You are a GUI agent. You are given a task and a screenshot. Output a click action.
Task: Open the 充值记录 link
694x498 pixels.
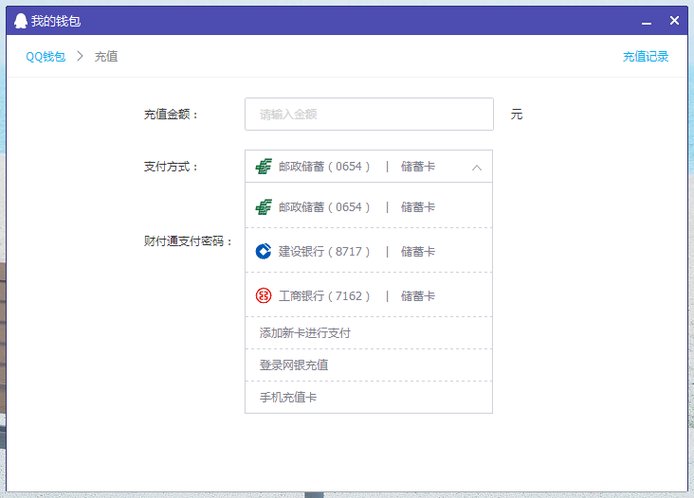[645, 57]
